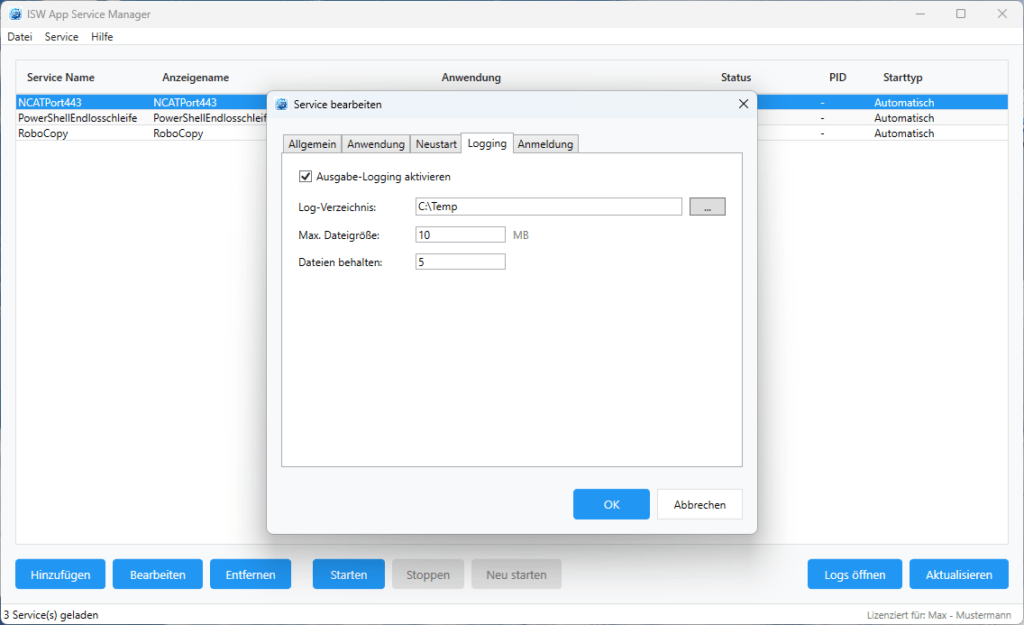
Task: Refresh the service list with Aktualisieren
Action: coord(958,574)
